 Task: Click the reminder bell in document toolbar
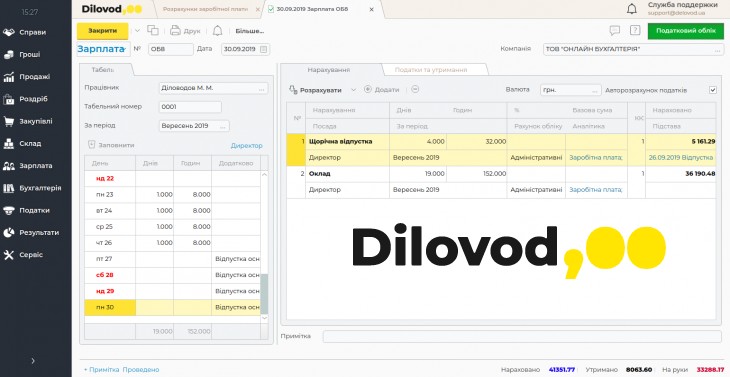pyautogui.click(x=217, y=31)
